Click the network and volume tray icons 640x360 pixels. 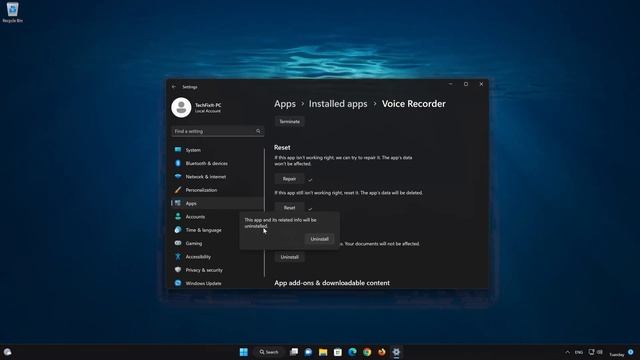tap(596, 352)
